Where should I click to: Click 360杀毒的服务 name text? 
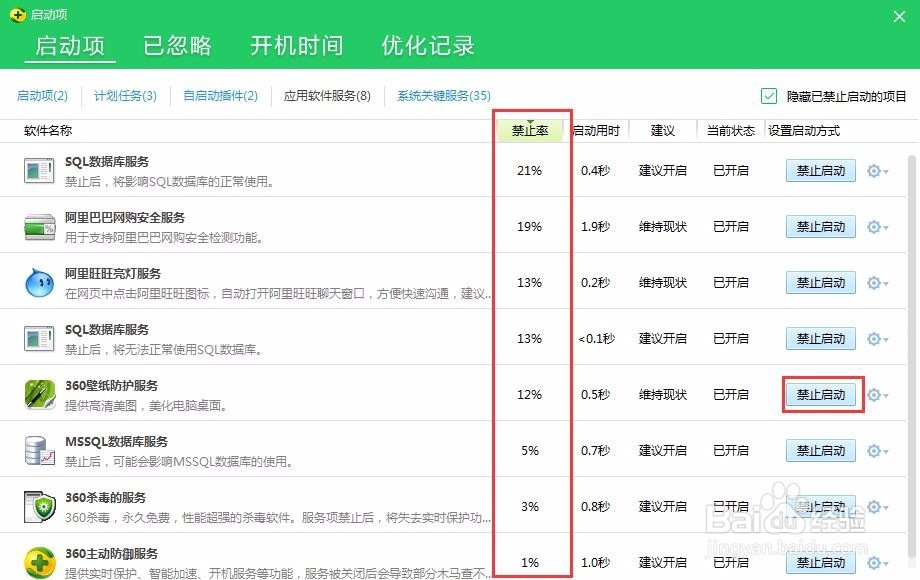point(106,498)
